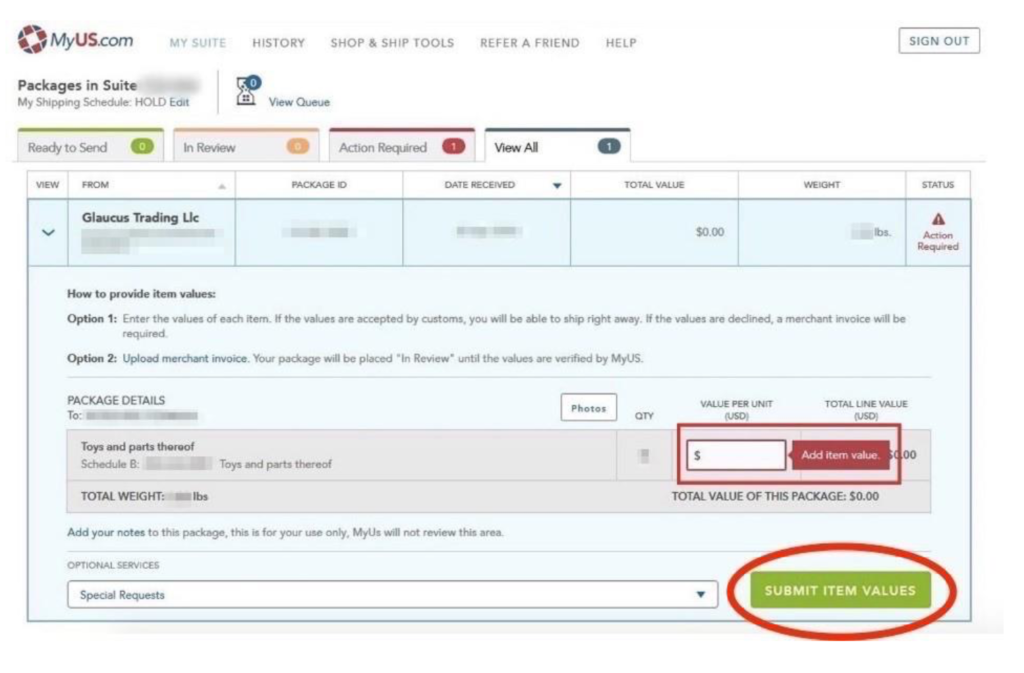Open the View Queue hourglass icon

click(x=248, y=91)
